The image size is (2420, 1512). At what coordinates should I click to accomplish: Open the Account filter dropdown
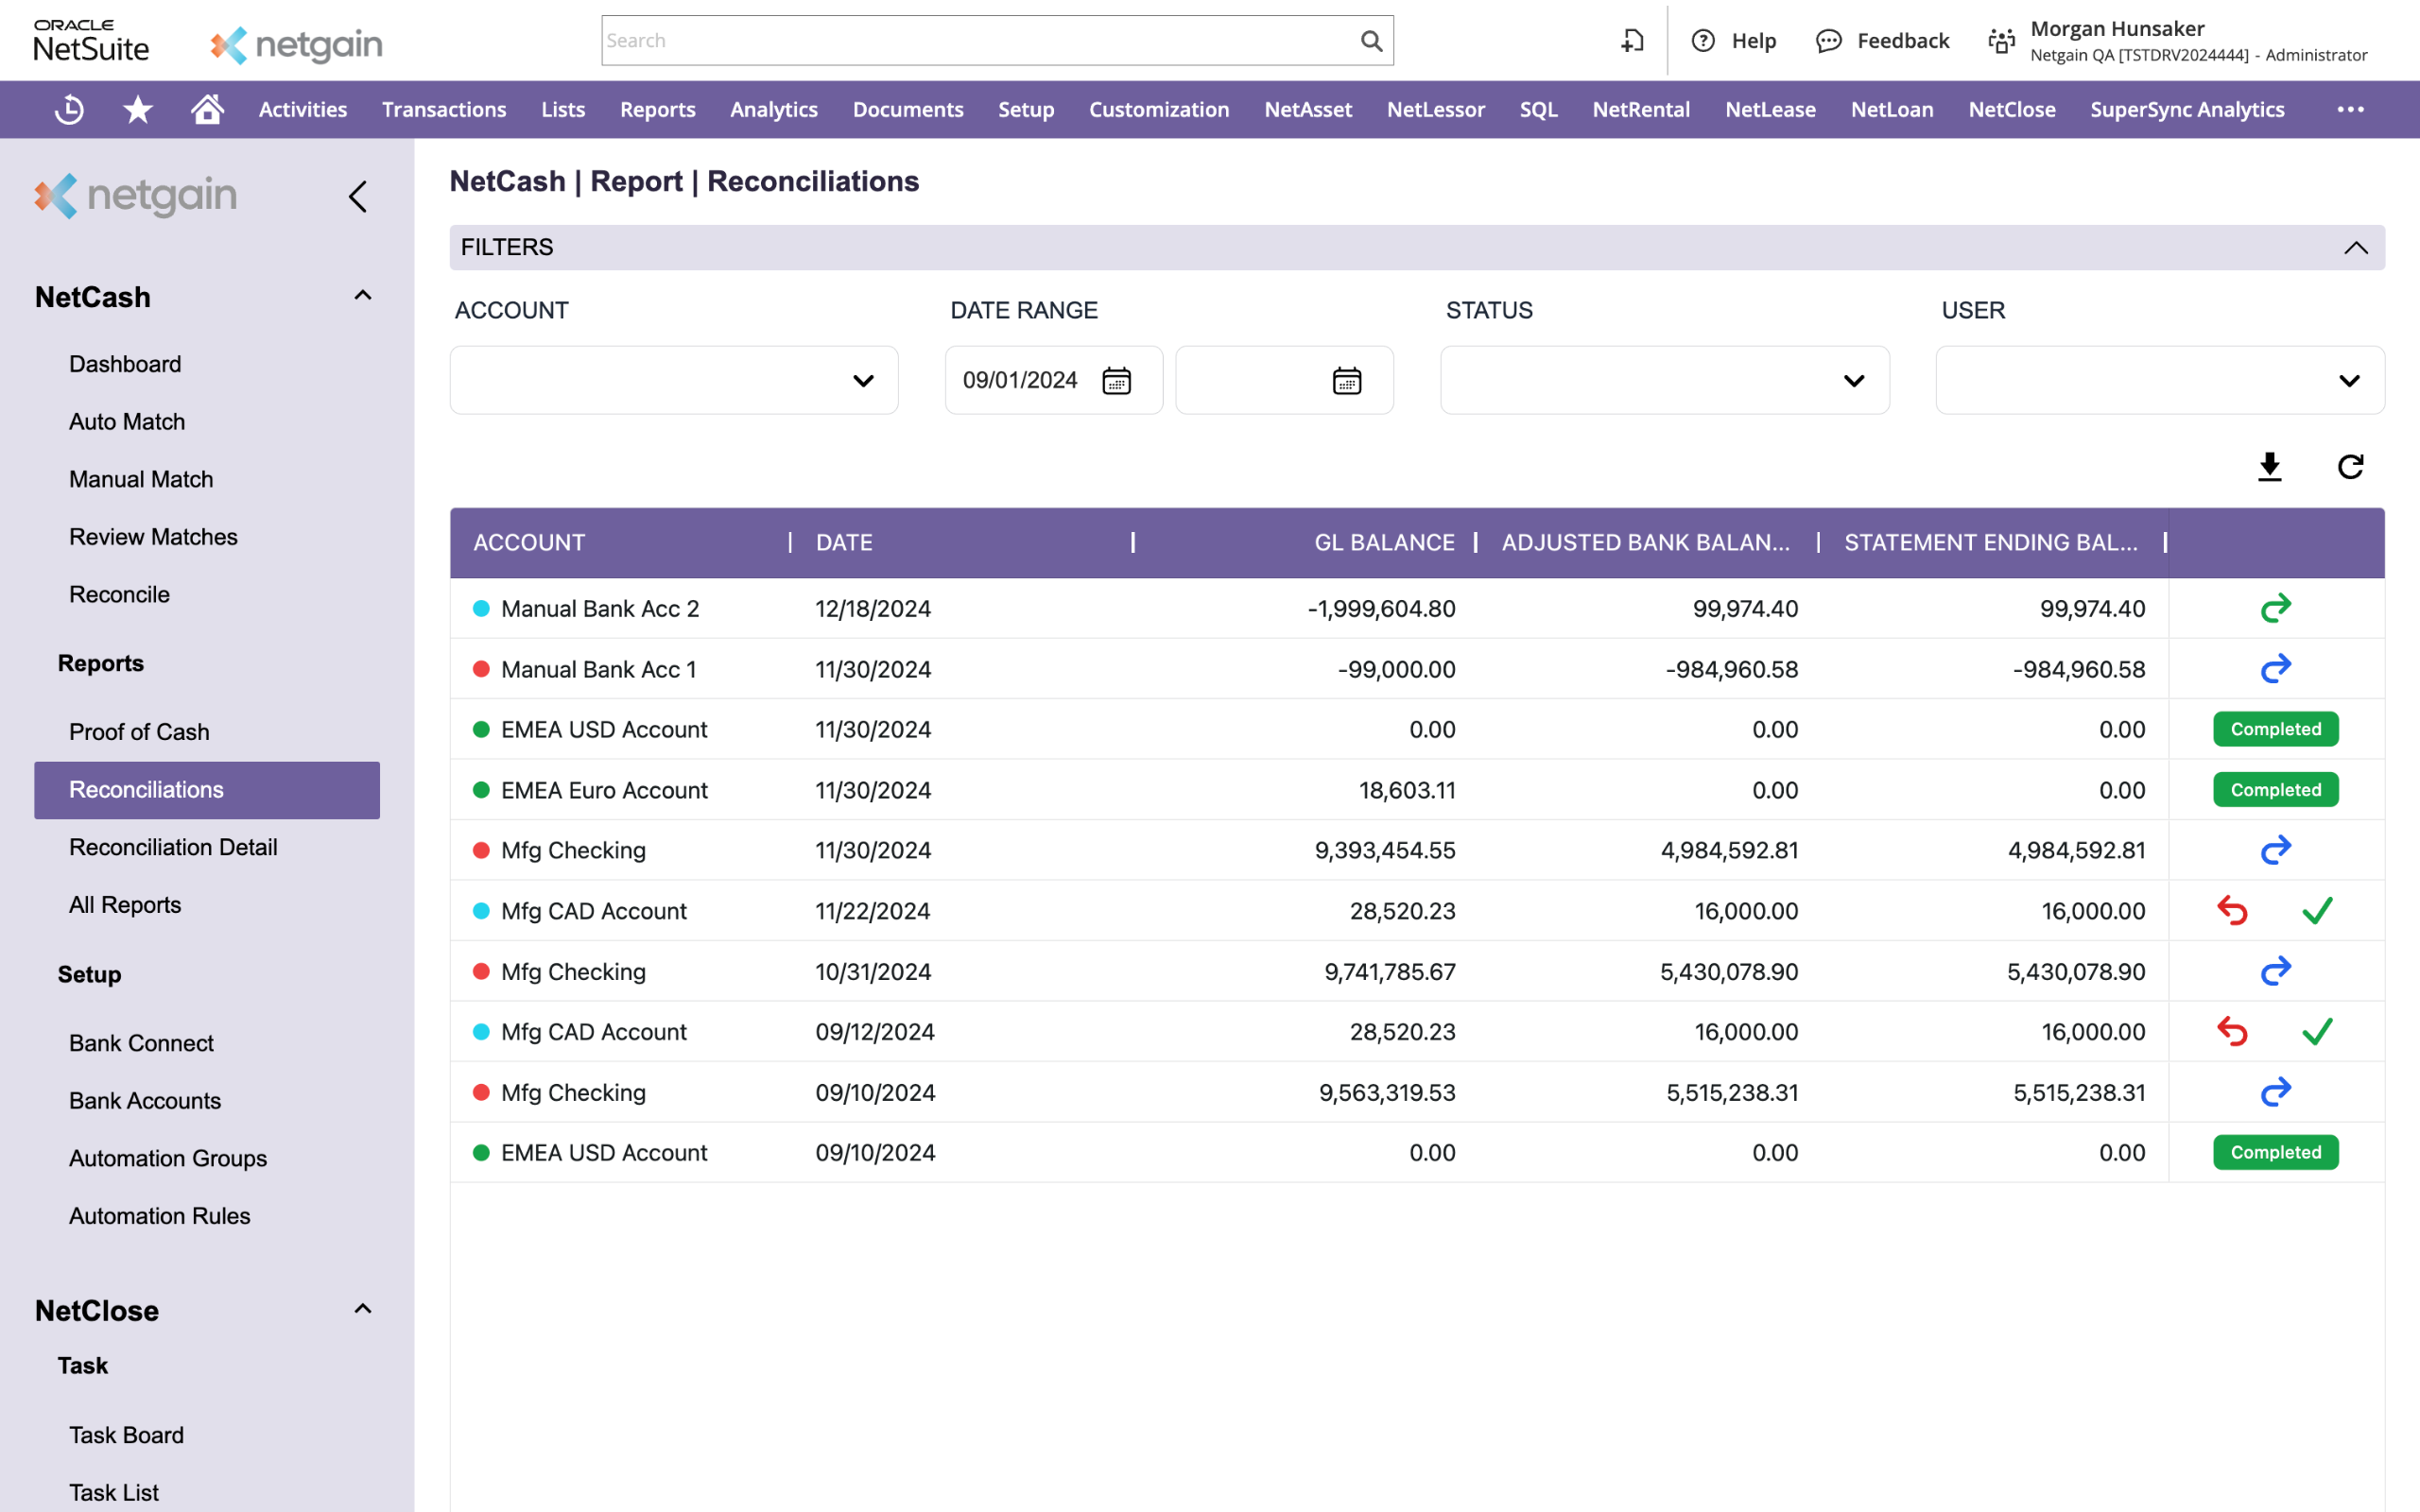pyautogui.click(x=674, y=380)
